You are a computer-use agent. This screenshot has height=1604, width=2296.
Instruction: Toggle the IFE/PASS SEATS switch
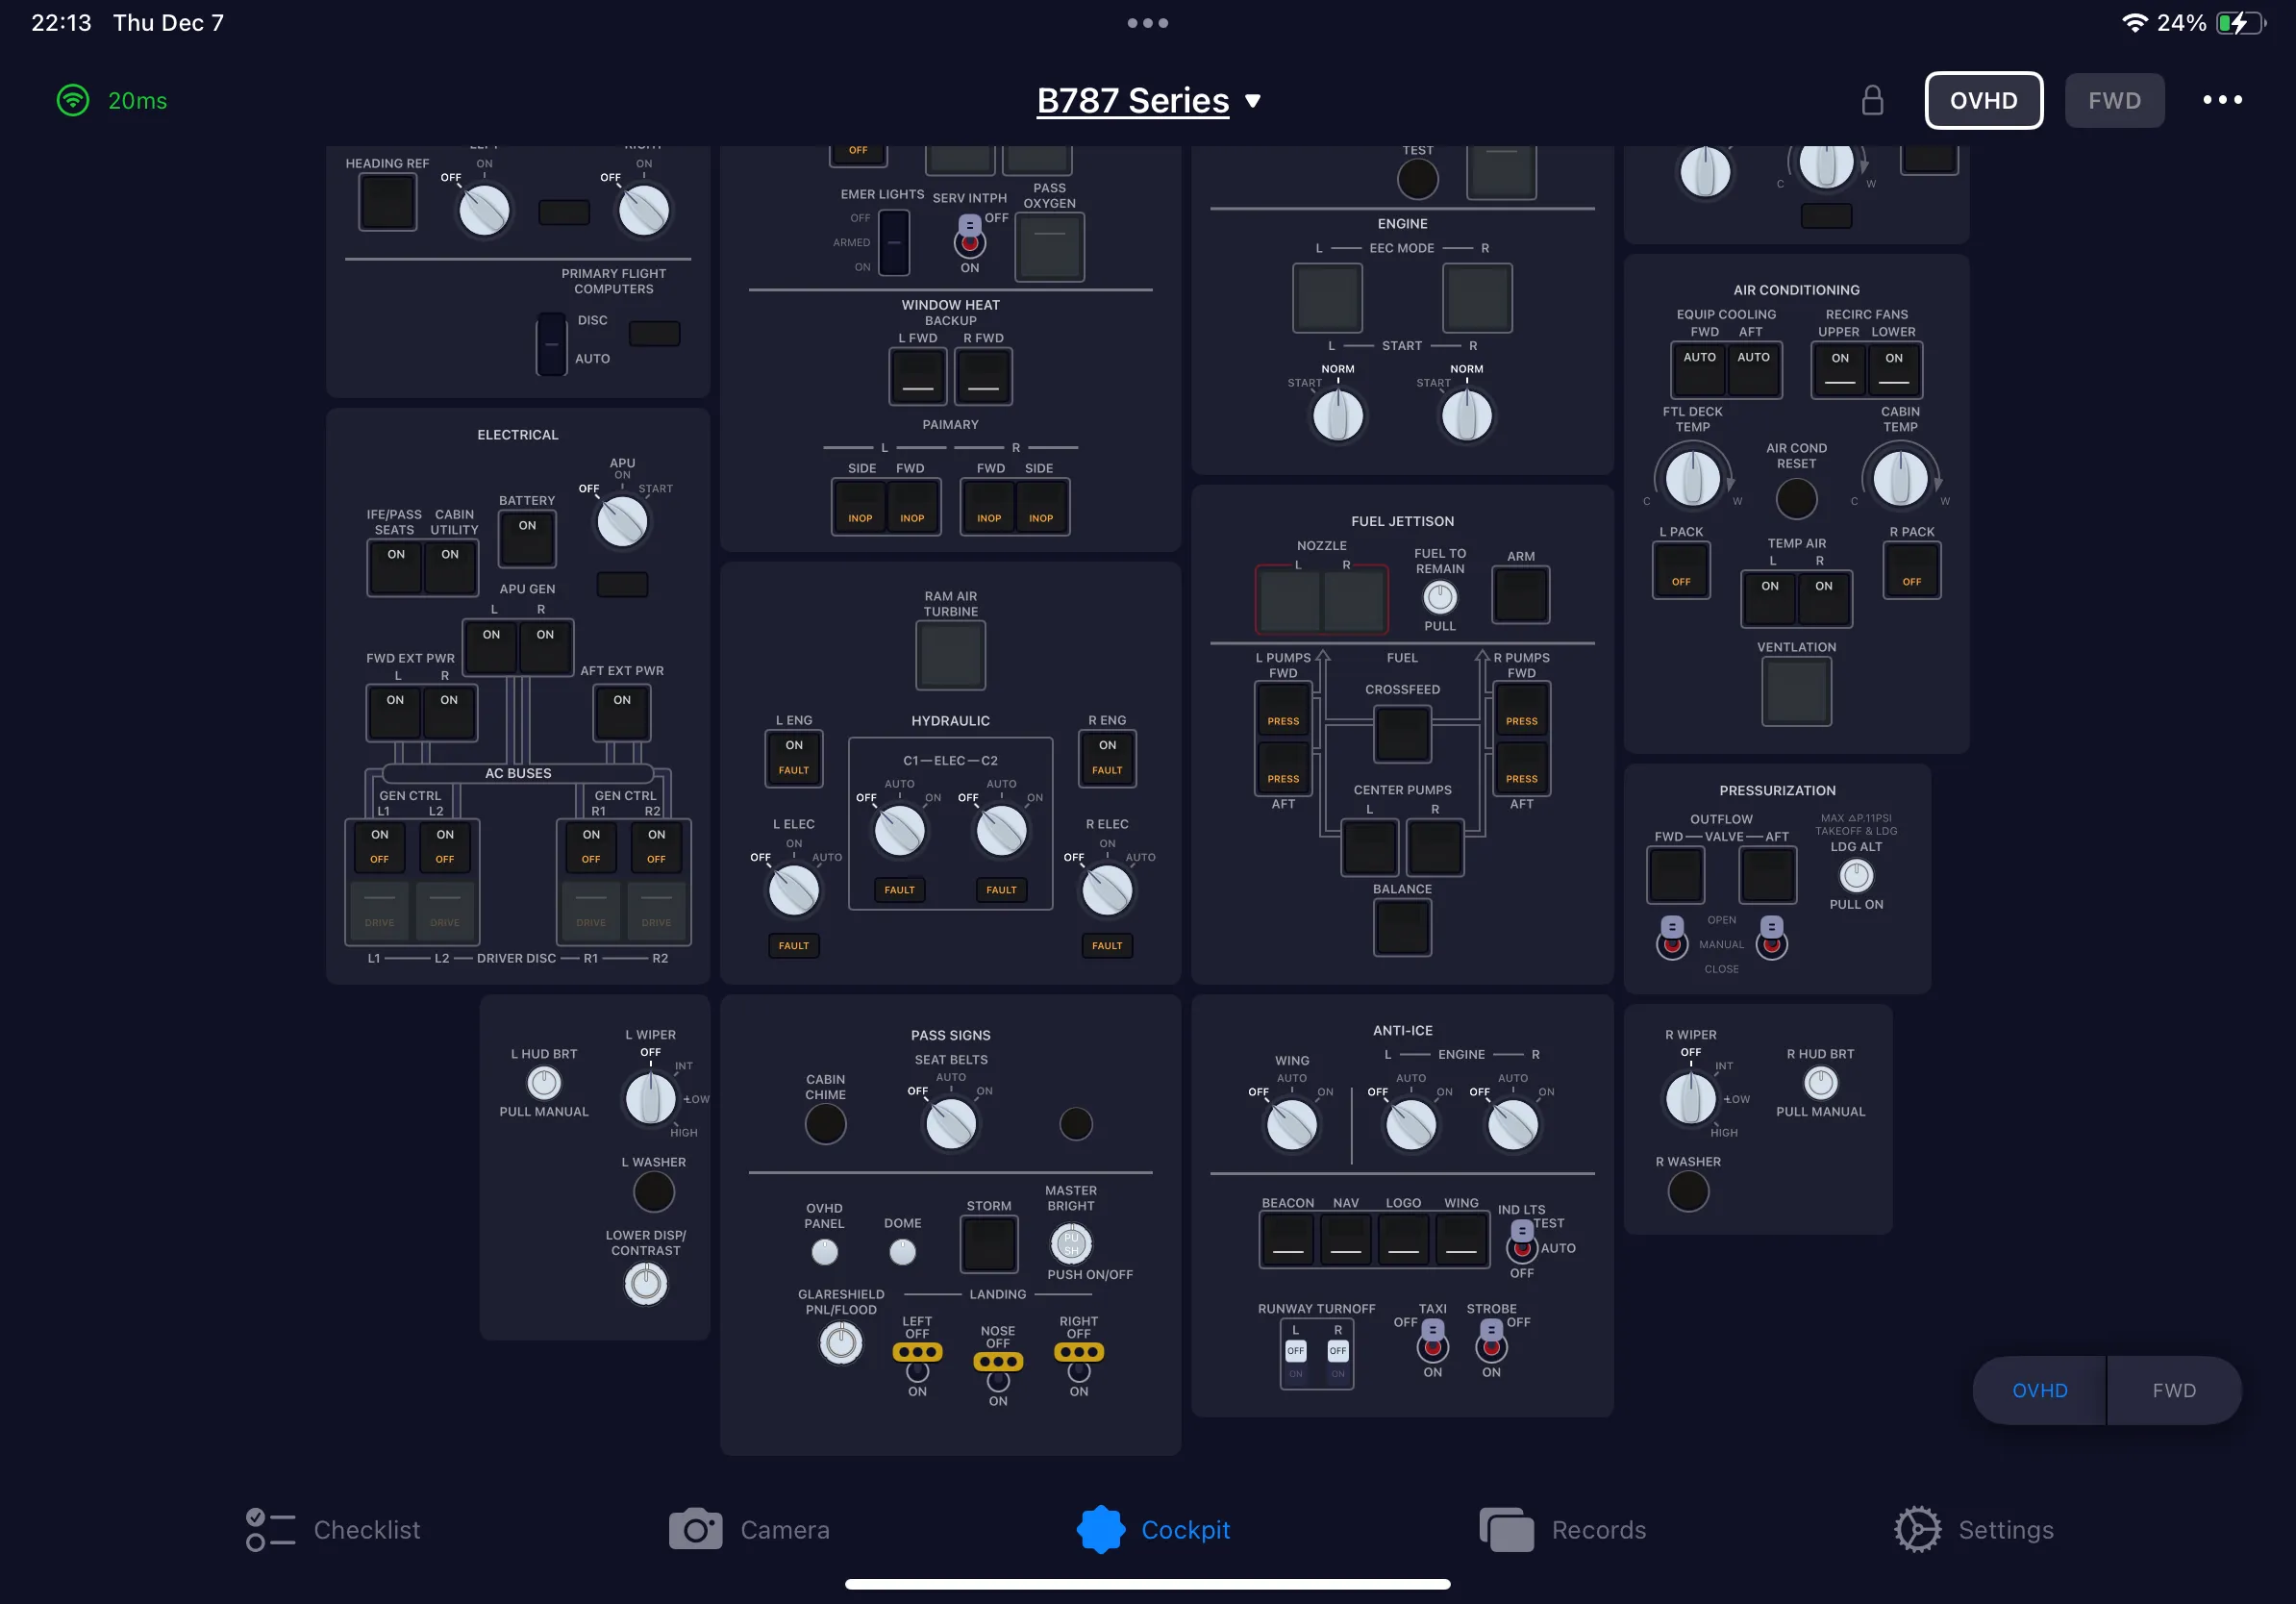(x=396, y=568)
